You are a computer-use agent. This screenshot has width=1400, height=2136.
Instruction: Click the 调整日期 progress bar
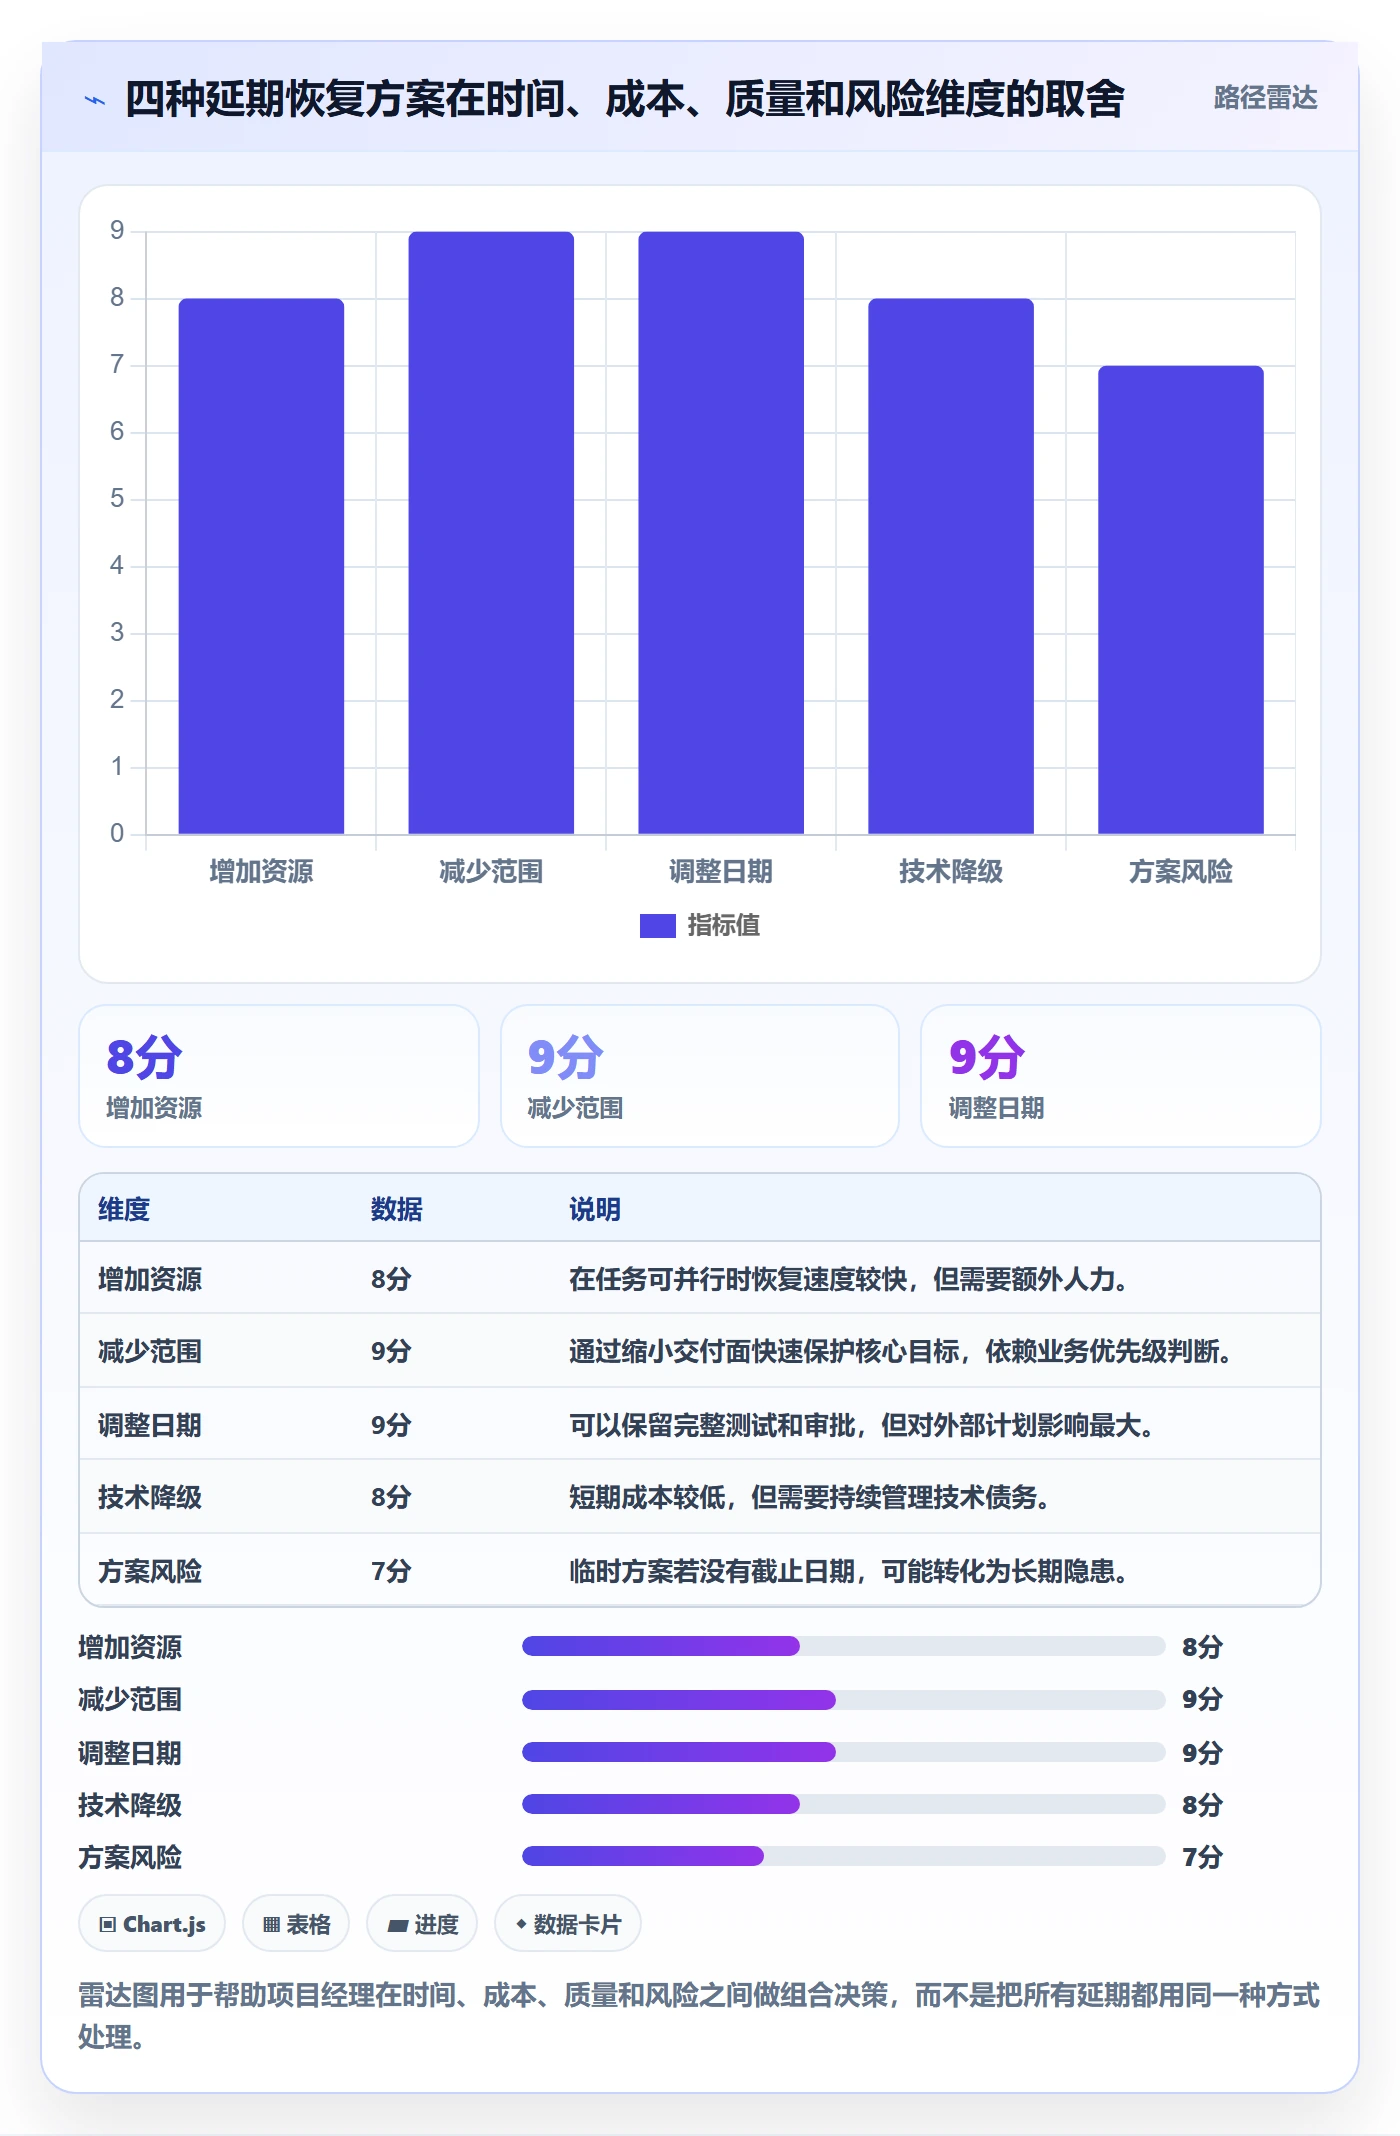pos(844,1752)
